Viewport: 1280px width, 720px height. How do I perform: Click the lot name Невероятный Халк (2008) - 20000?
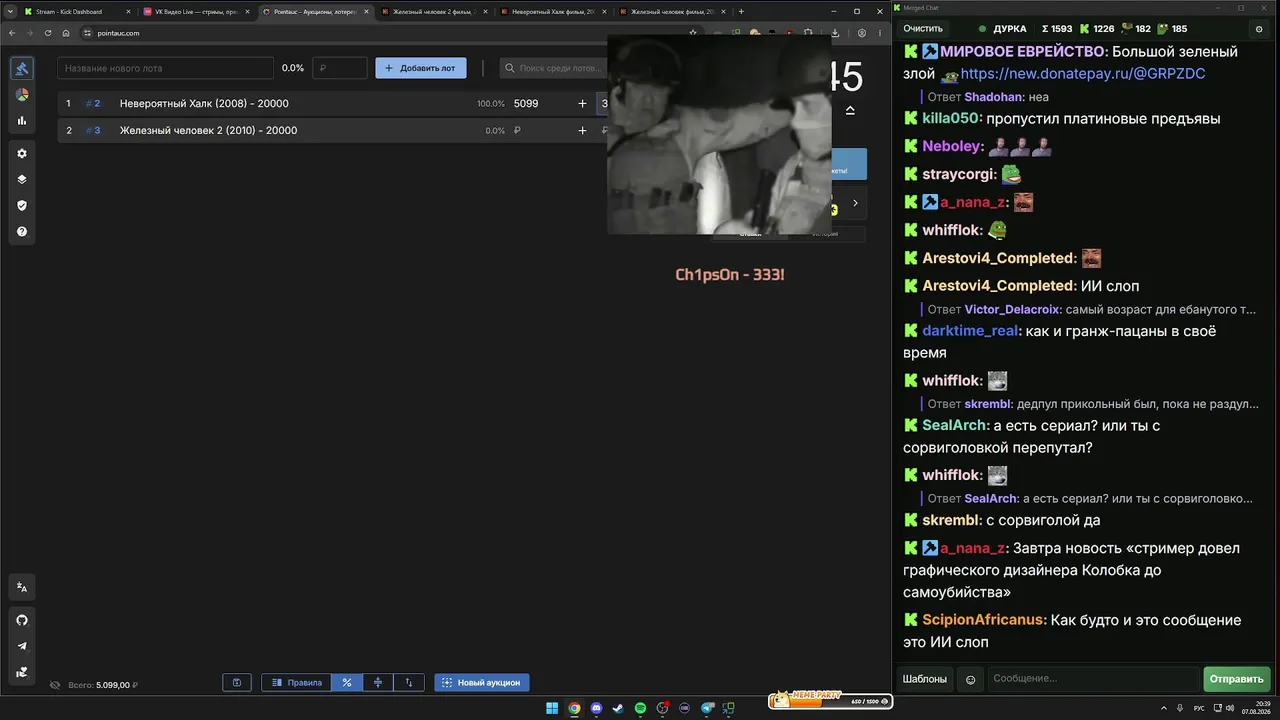[x=204, y=104]
